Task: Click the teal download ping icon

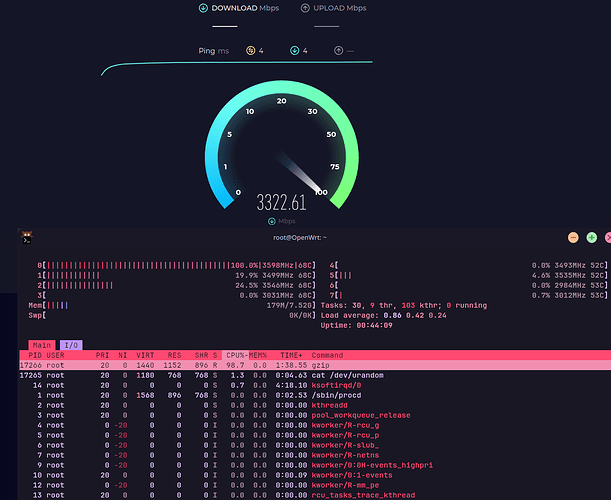Action: (295, 51)
